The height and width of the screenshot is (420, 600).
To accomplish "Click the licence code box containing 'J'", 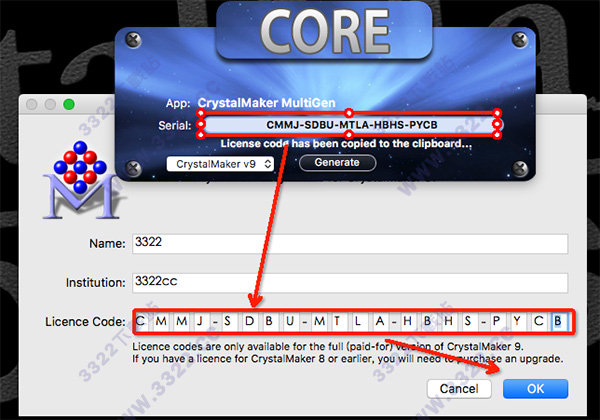I will [200, 321].
